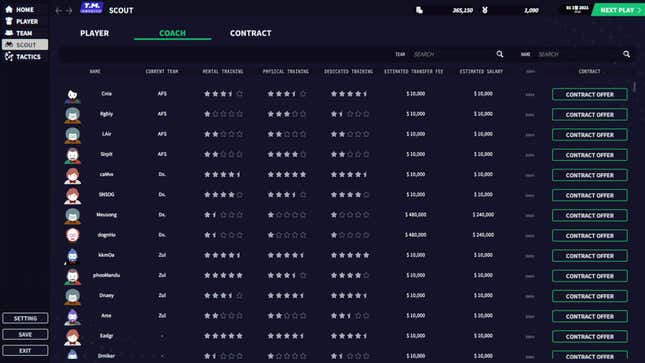Click the team search input field
This screenshot has height=363, width=645.
pyautogui.click(x=452, y=54)
